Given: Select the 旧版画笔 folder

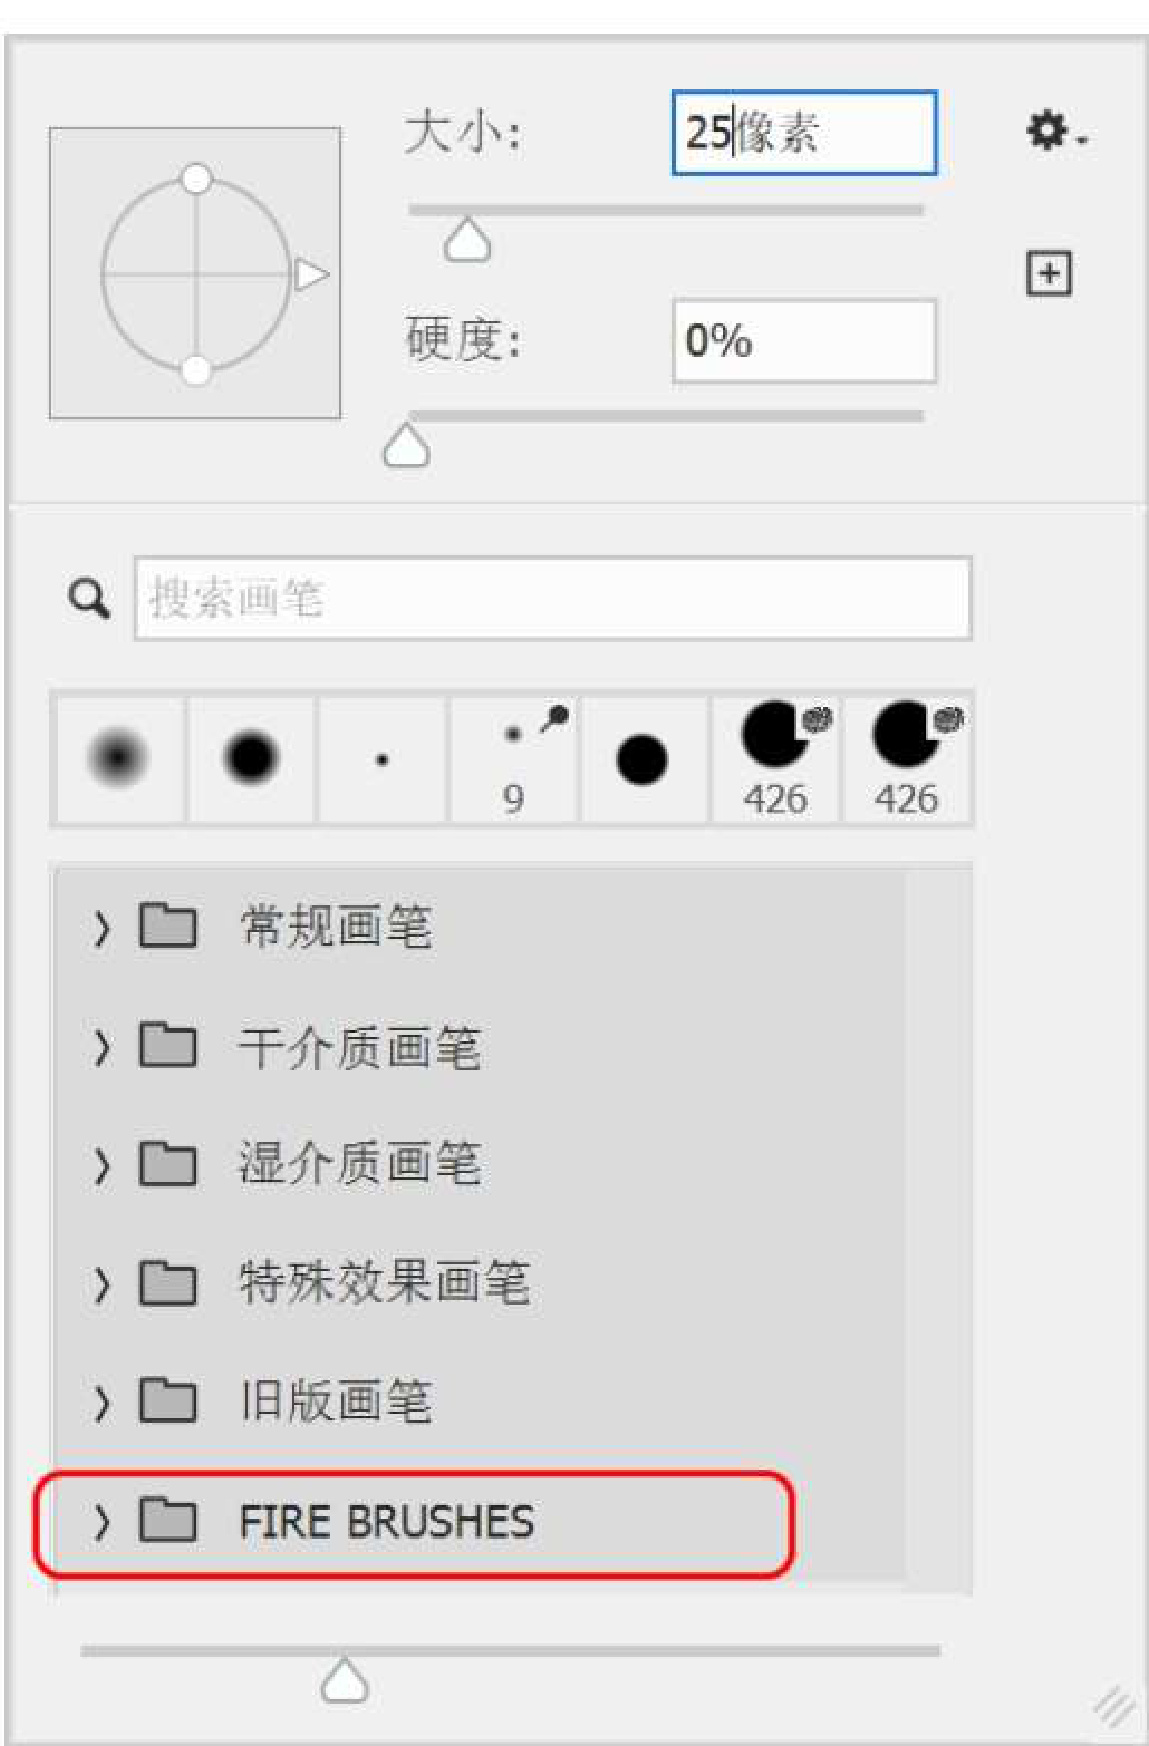Looking at the screenshot, I should pos(335,1401).
